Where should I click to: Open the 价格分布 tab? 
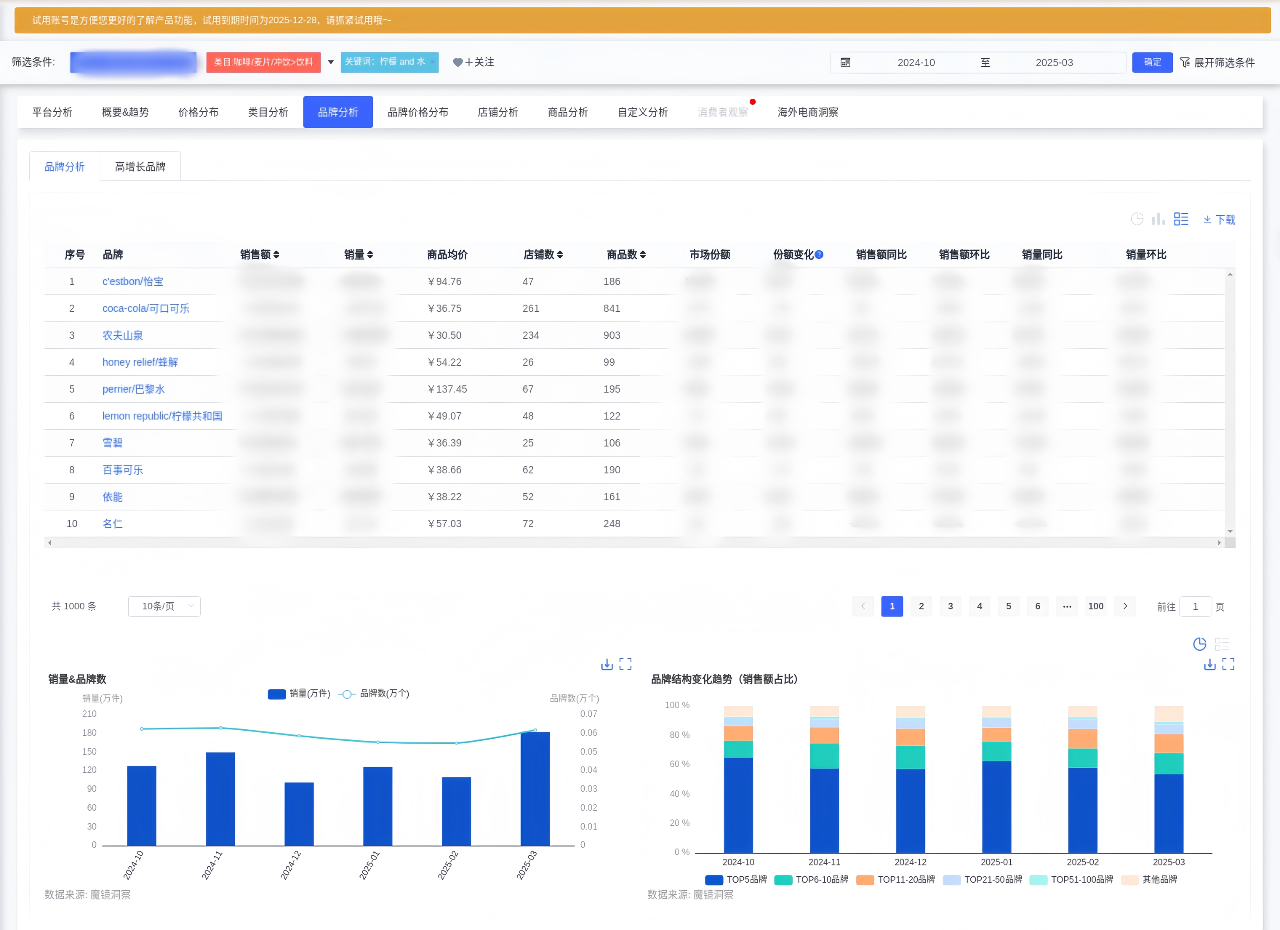[198, 112]
